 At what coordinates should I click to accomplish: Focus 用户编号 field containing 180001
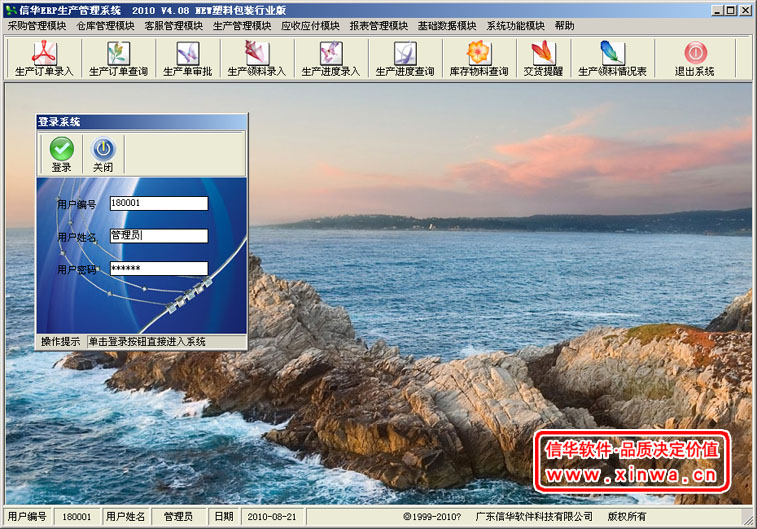[159, 203]
